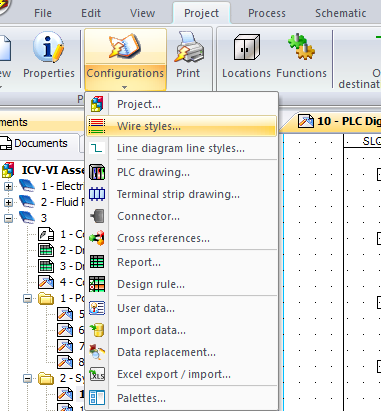Click the Palettes icon
381x411 pixels.
click(97, 398)
